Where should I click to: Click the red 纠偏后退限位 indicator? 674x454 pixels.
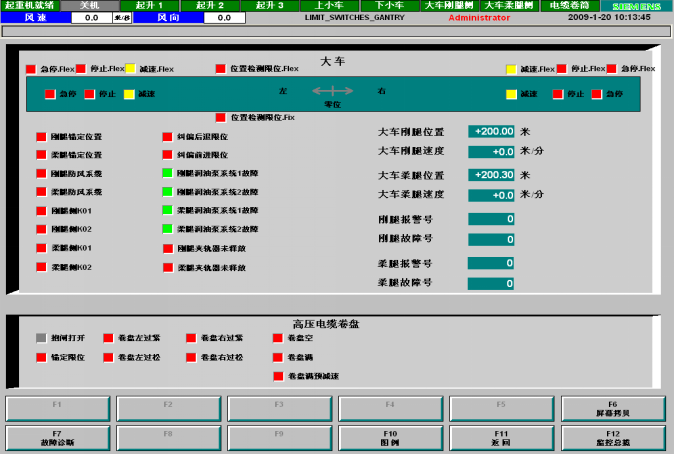167,136
